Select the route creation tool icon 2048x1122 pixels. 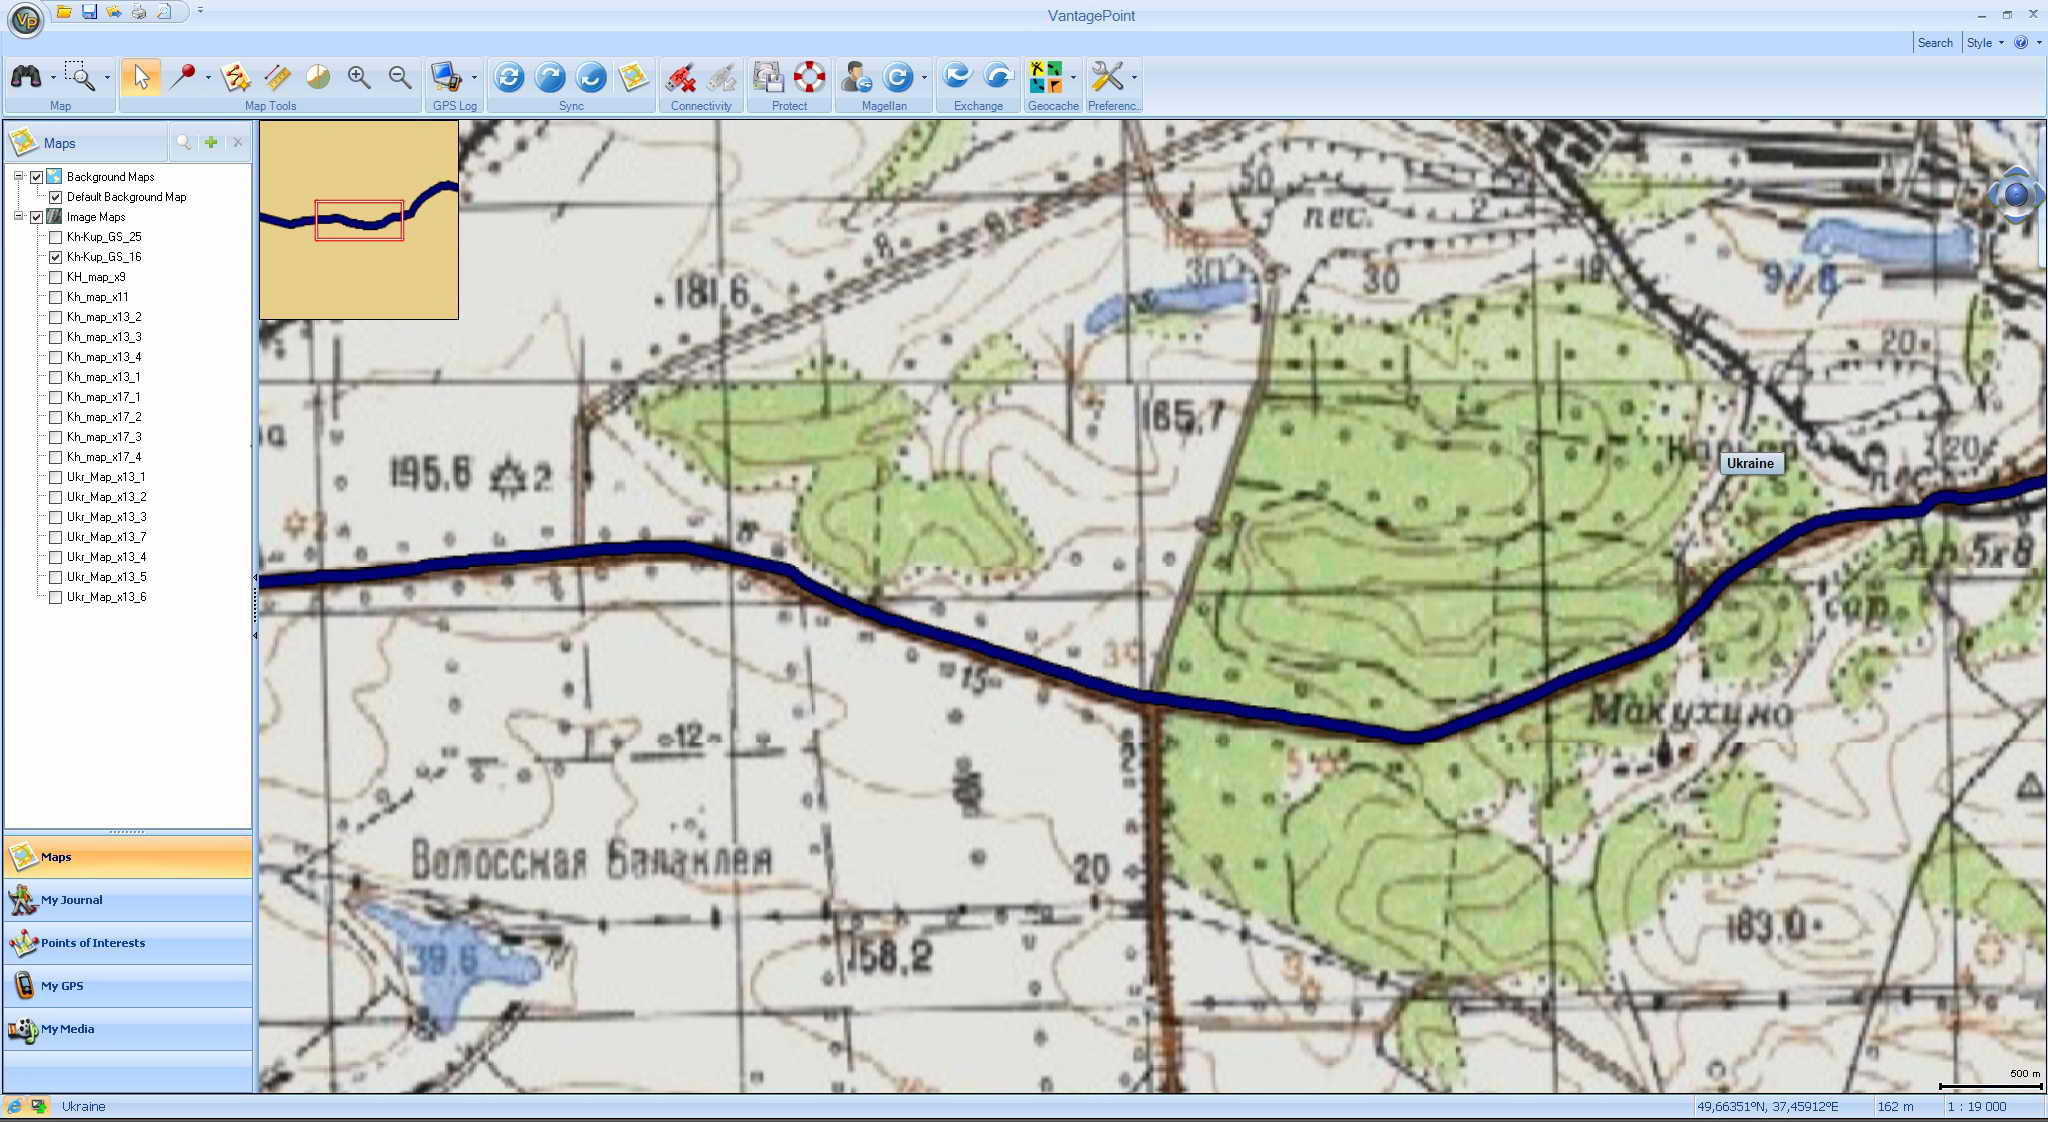pos(236,78)
